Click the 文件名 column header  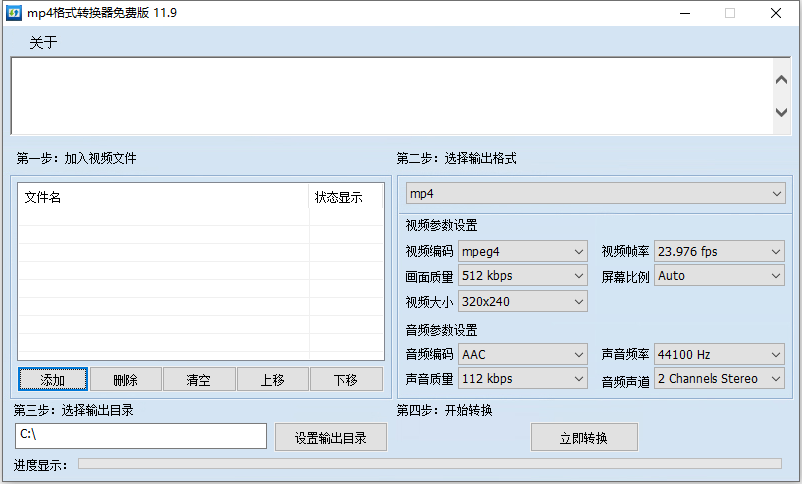(x=163, y=197)
